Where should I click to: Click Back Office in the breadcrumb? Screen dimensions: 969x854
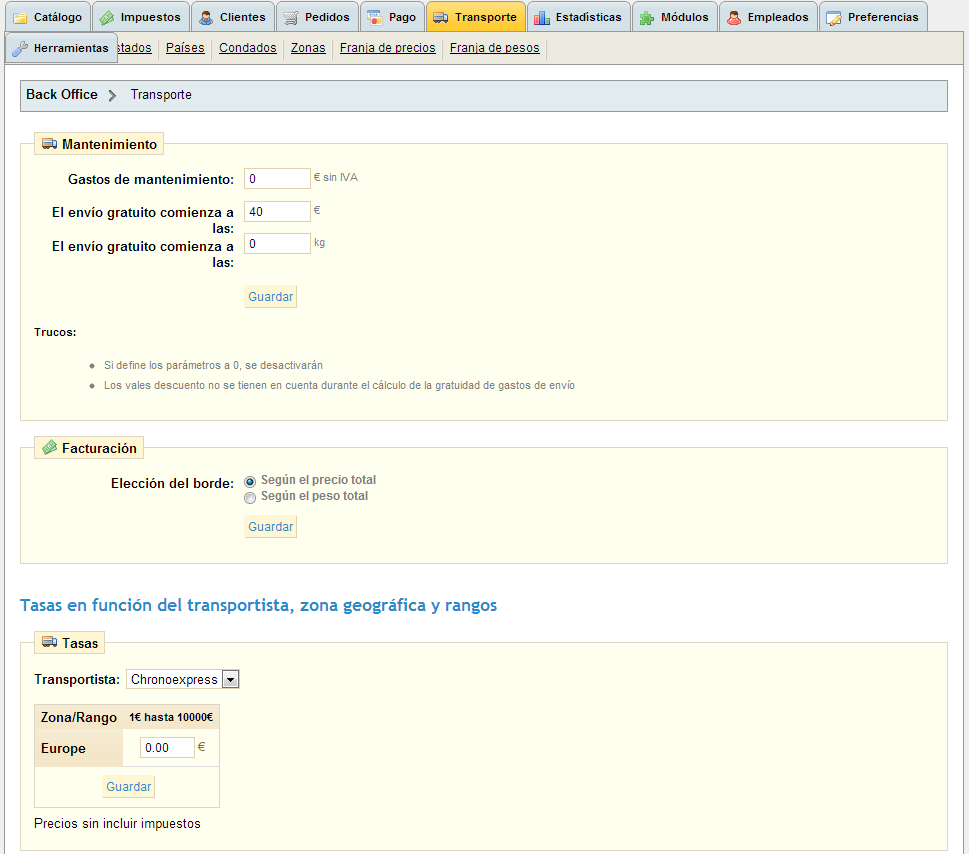tap(62, 95)
